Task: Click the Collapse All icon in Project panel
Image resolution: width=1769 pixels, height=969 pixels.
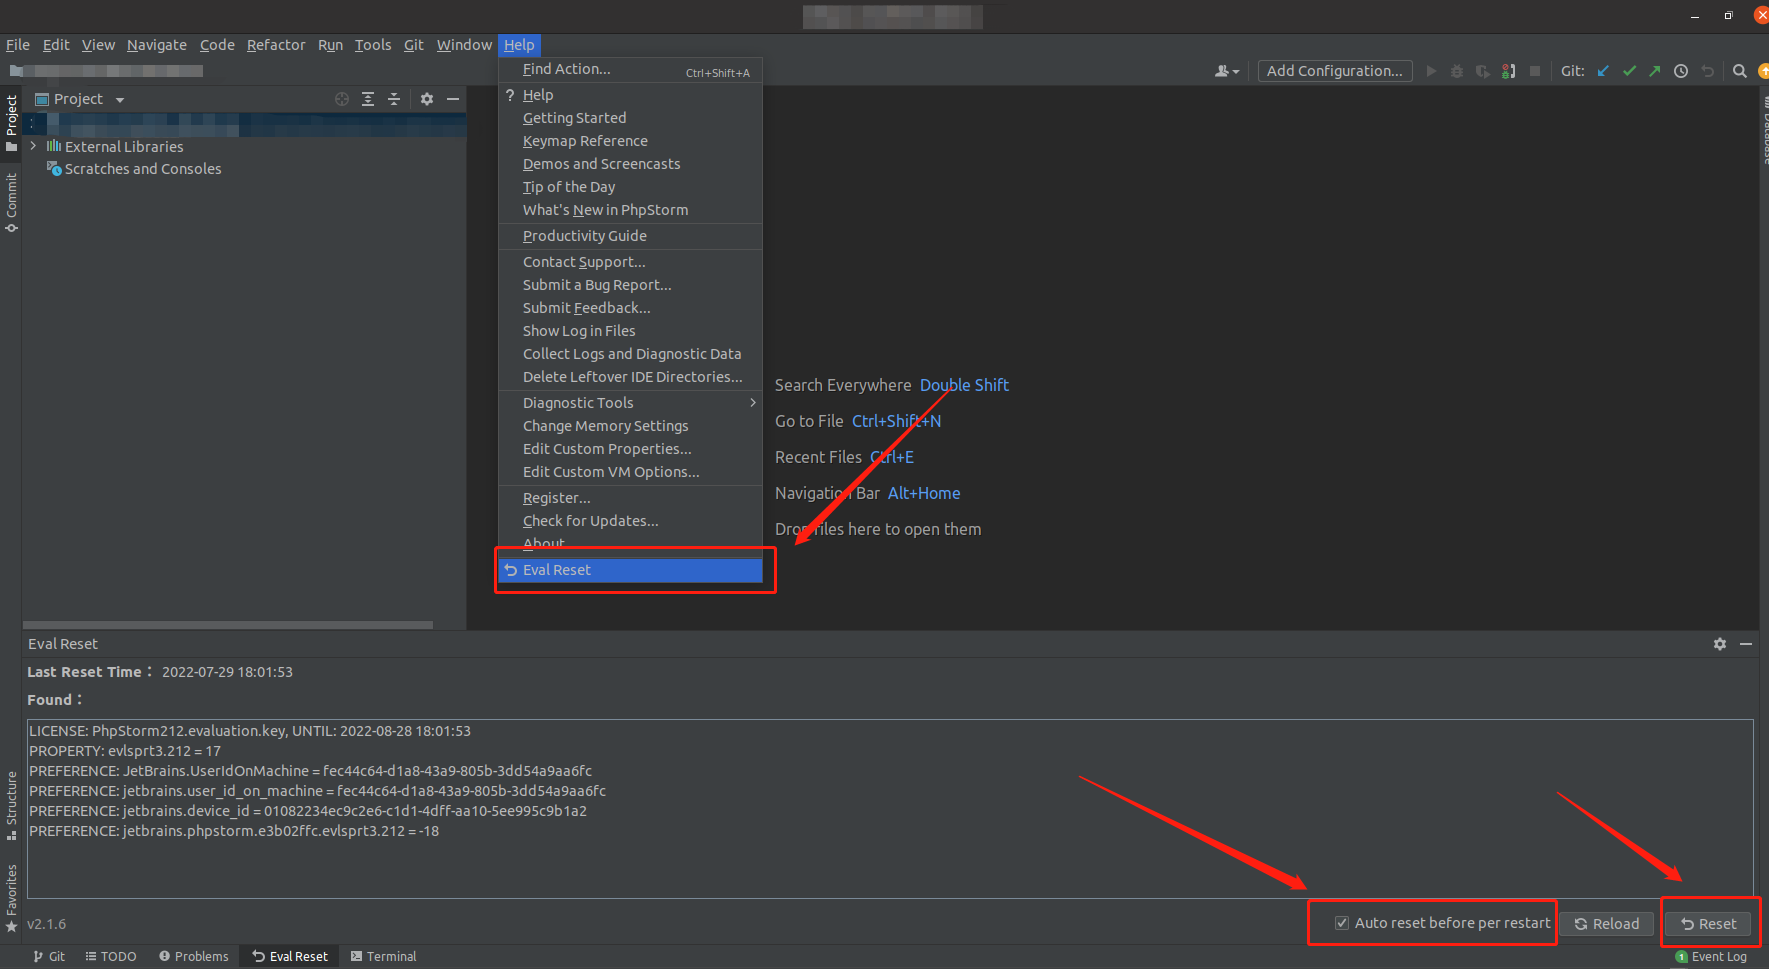Action: point(394,99)
